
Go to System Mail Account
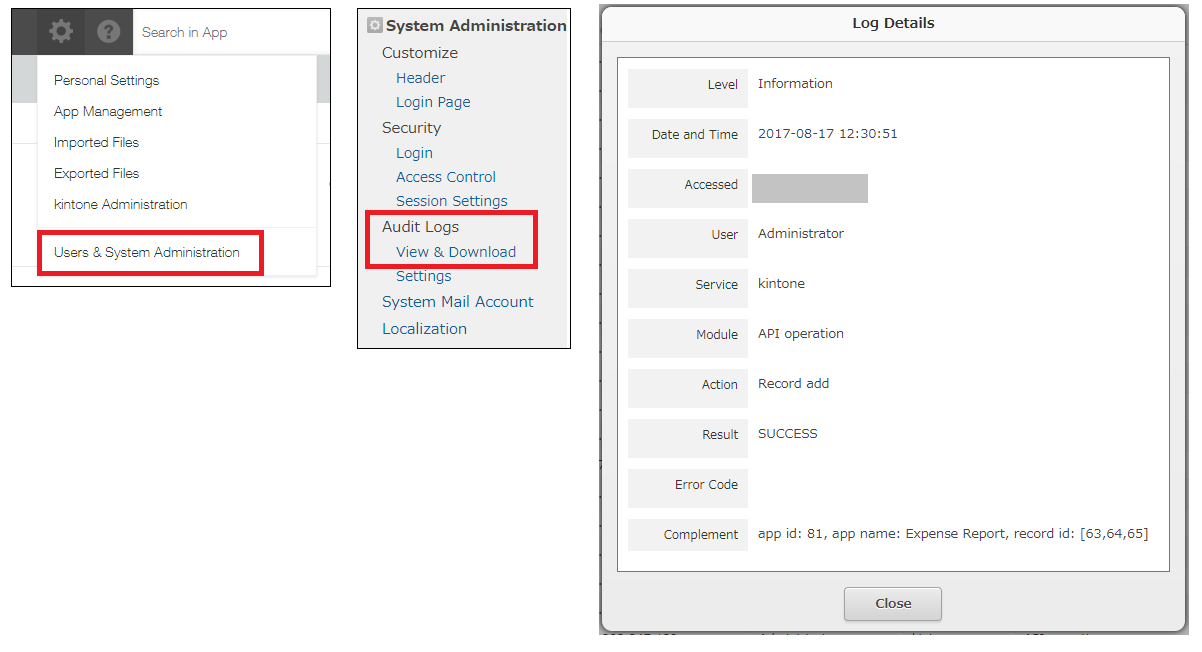457,302
